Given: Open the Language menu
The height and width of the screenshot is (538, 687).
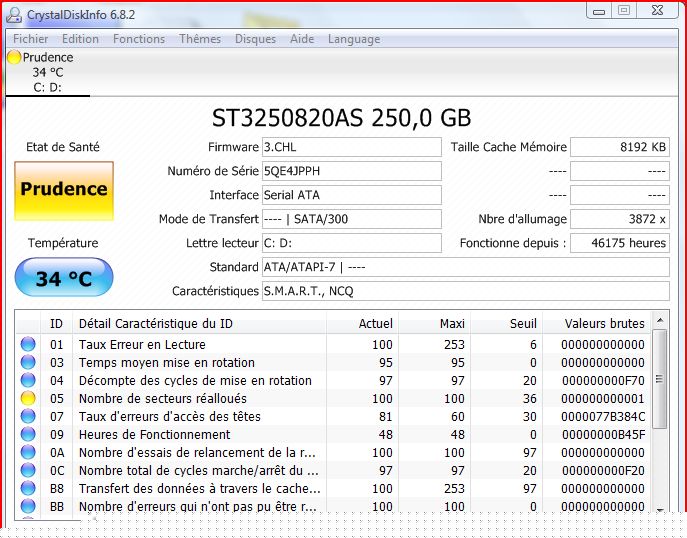Looking at the screenshot, I should [354, 39].
